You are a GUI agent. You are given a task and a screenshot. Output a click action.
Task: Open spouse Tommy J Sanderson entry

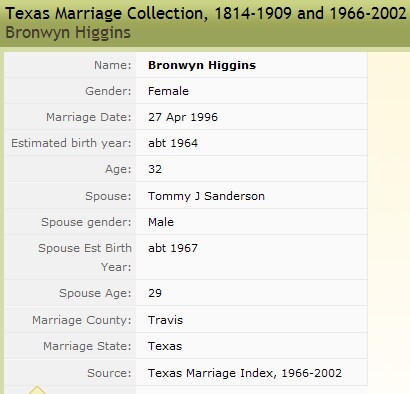coord(206,196)
